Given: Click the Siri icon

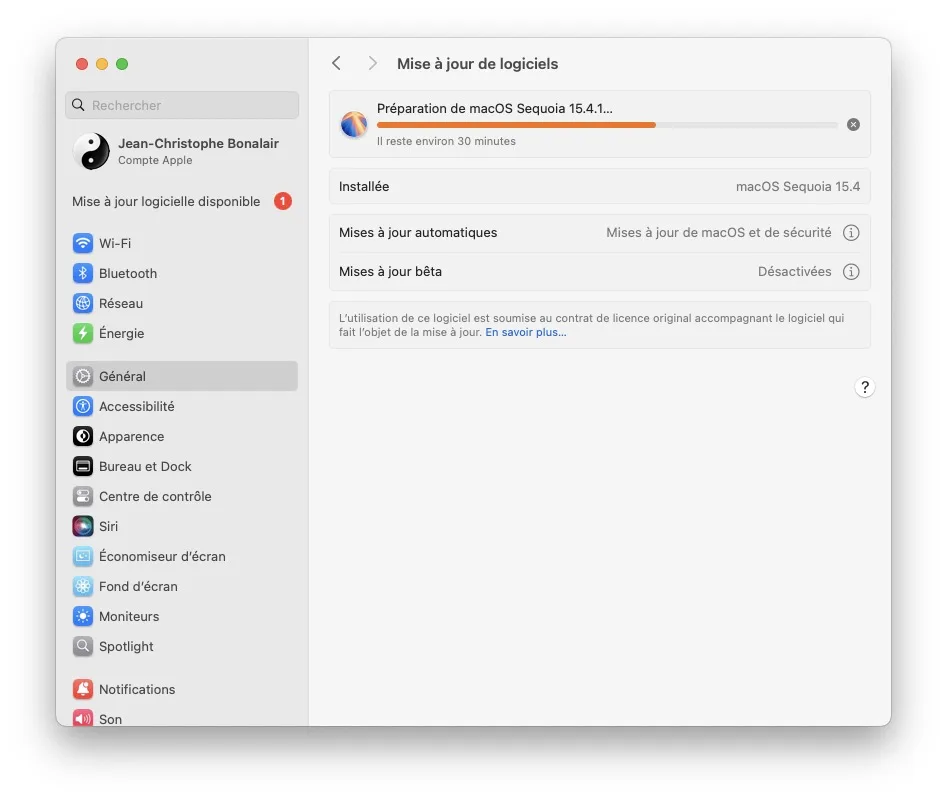Looking at the screenshot, I should (83, 526).
